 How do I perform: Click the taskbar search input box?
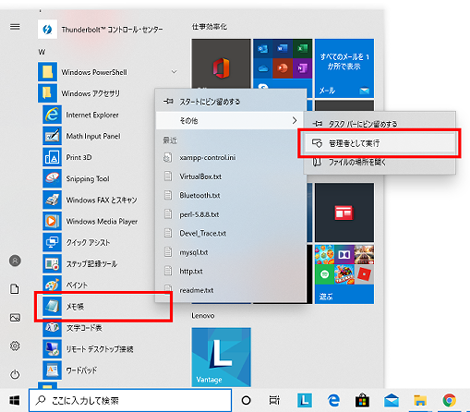[130, 400]
